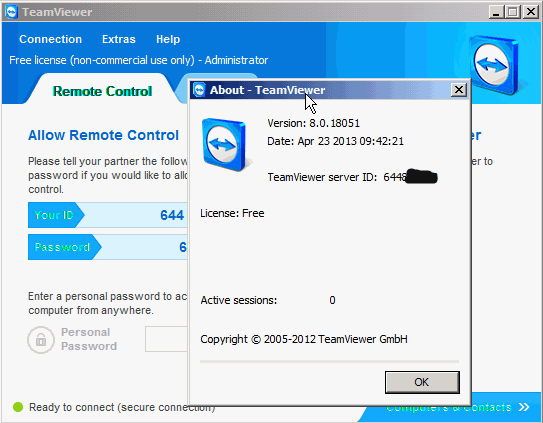Click the Your ID field
The image size is (543, 423).
[108, 215]
